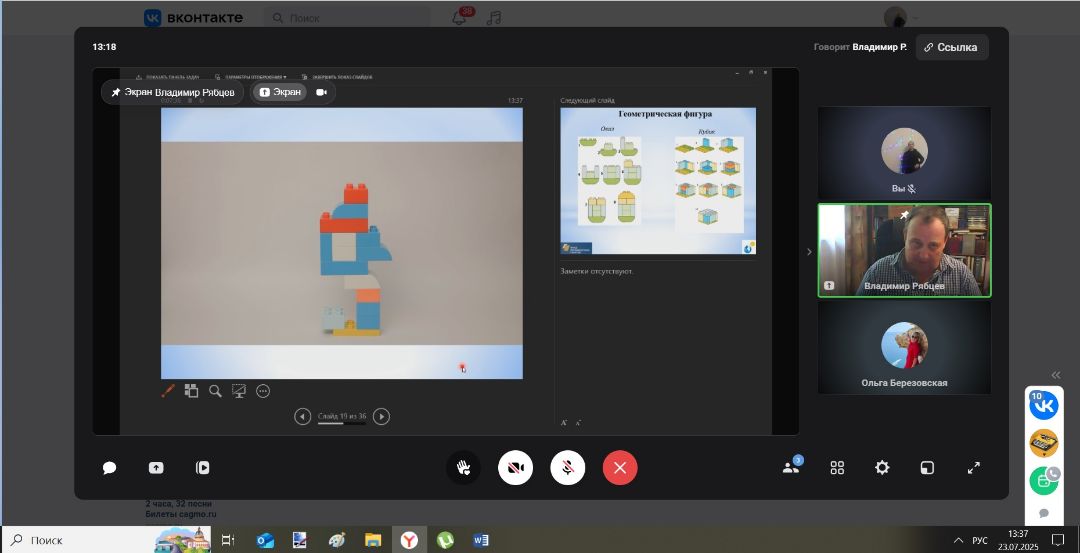This screenshot has width=1080, height=553.
Task: Switch to grid layout view
Action: pos(838,468)
